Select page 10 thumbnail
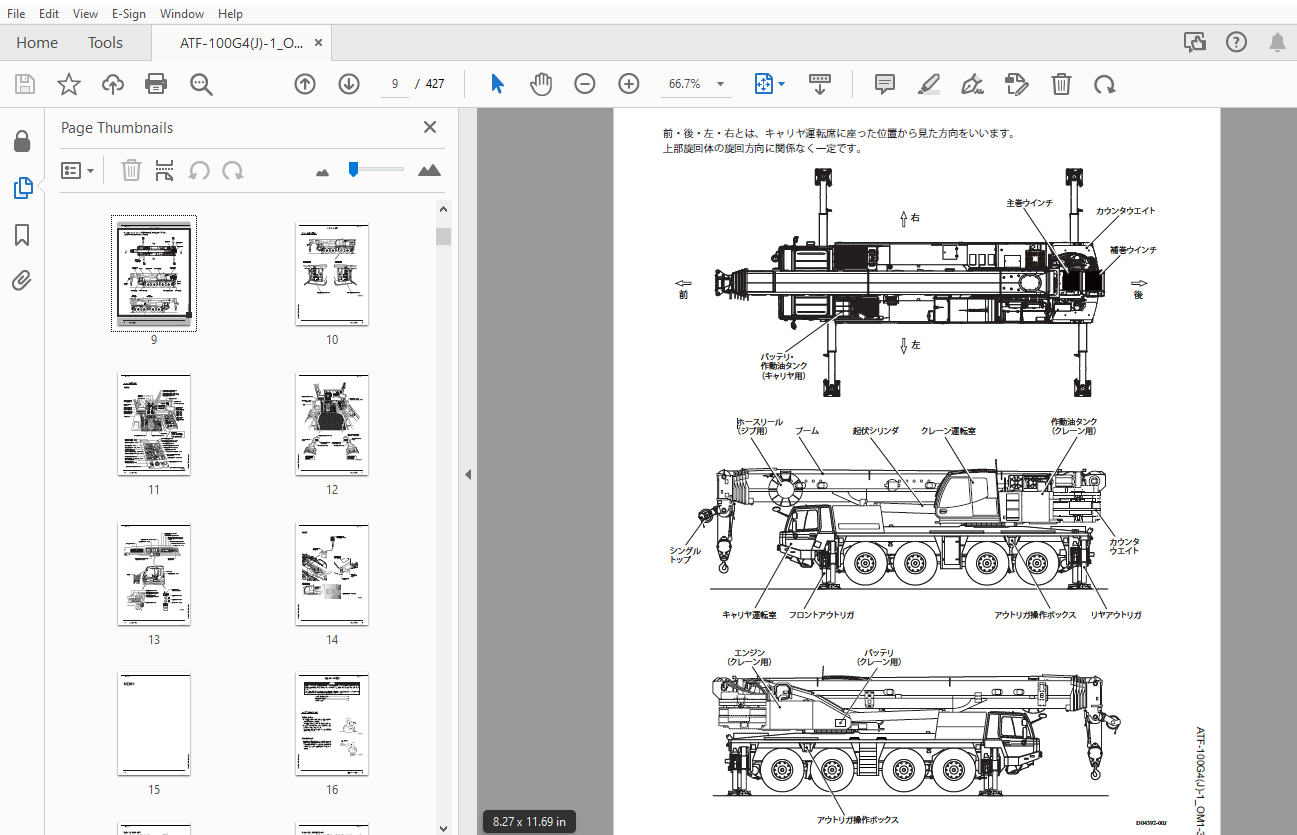Viewport: 1297px width, 835px height. click(x=332, y=273)
